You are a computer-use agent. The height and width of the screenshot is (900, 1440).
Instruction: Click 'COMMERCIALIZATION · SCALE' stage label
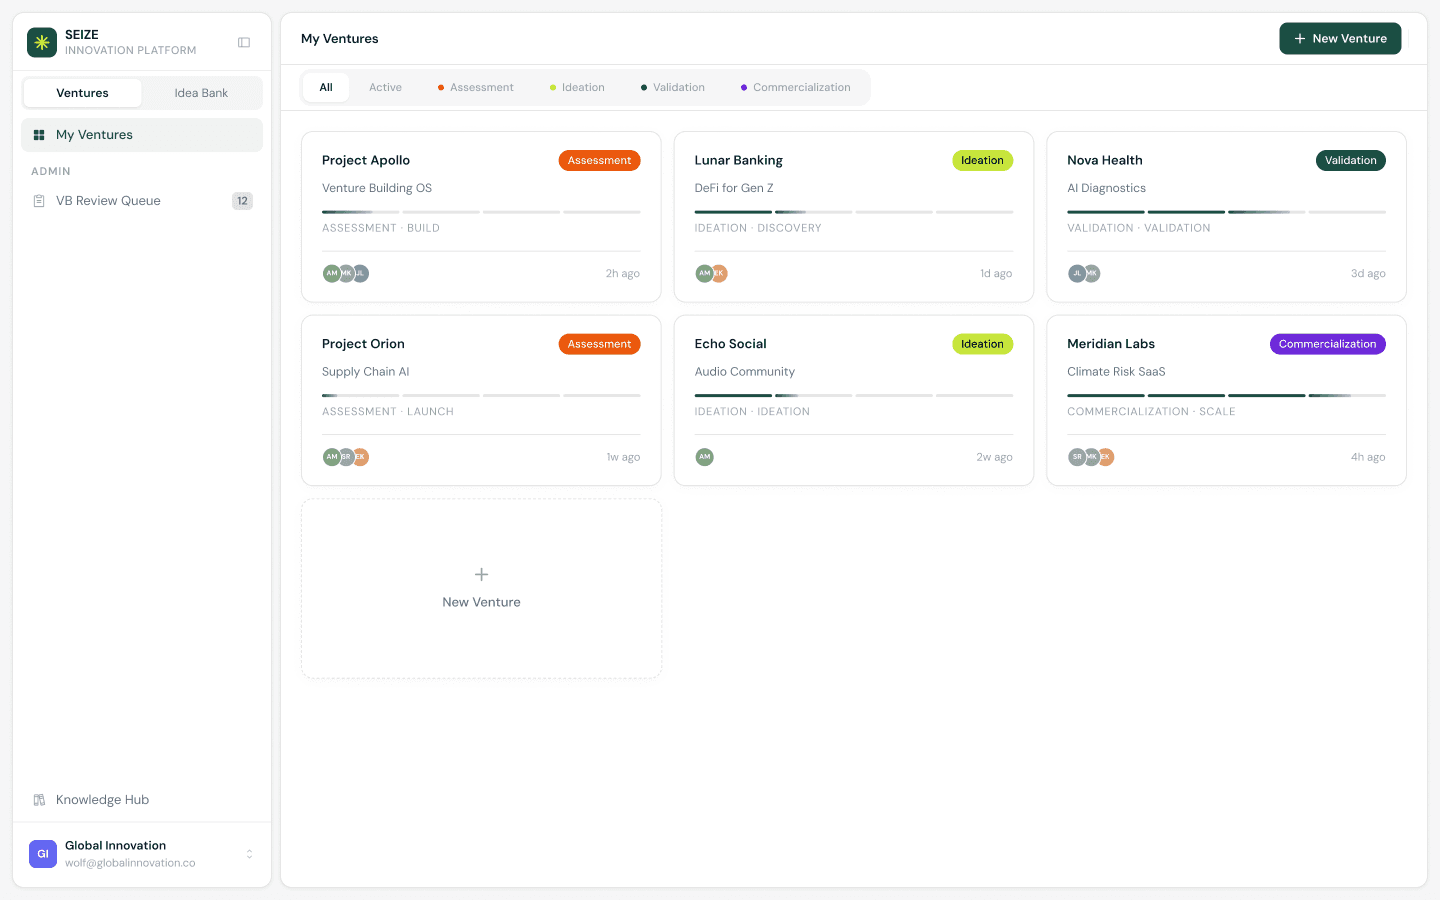pos(1151,412)
